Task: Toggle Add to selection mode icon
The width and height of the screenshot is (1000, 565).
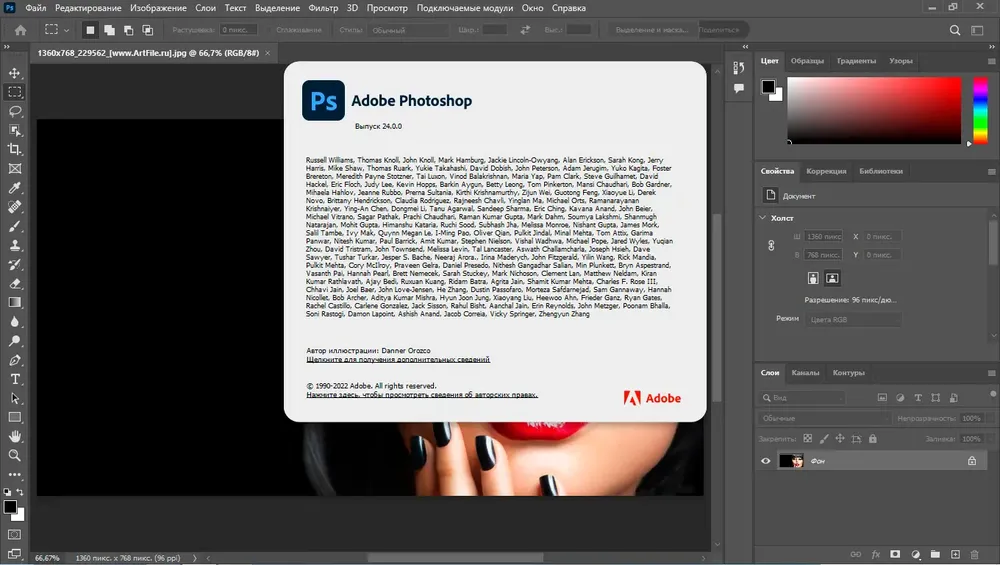Action: point(109,30)
